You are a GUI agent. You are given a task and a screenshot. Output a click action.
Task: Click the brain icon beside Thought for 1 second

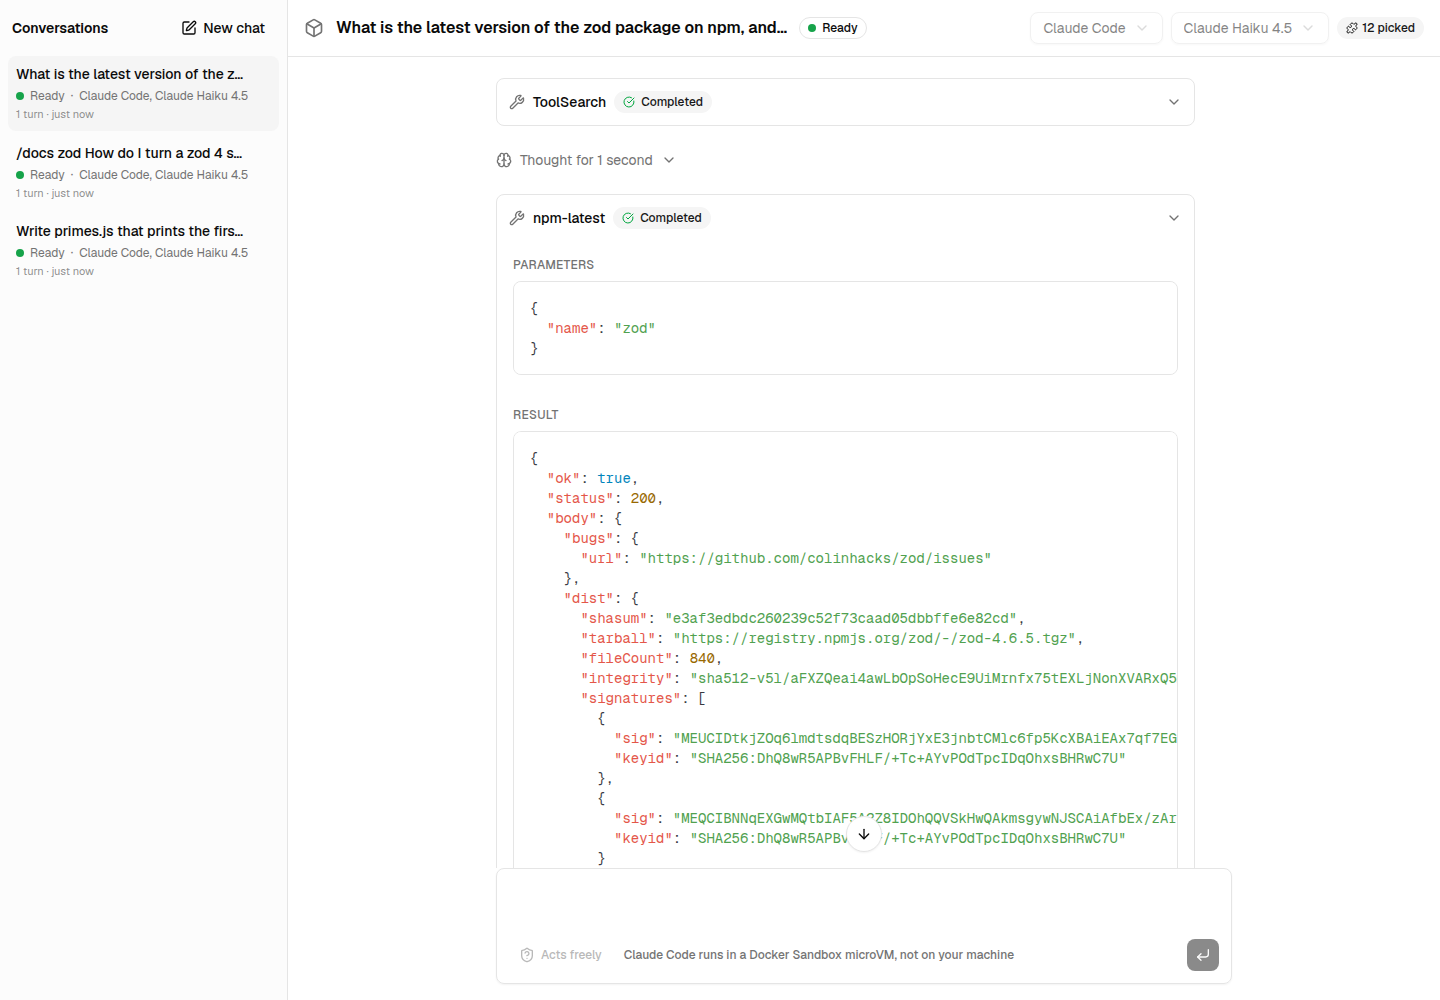click(504, 160)
